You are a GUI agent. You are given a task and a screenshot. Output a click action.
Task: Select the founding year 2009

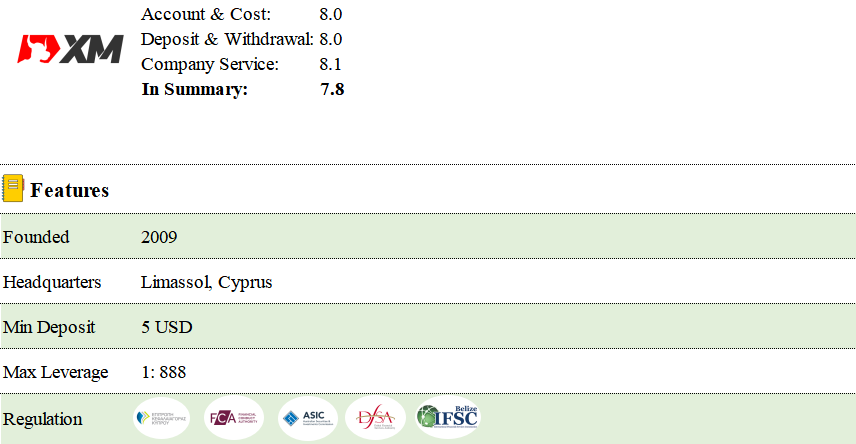point(159,237)
